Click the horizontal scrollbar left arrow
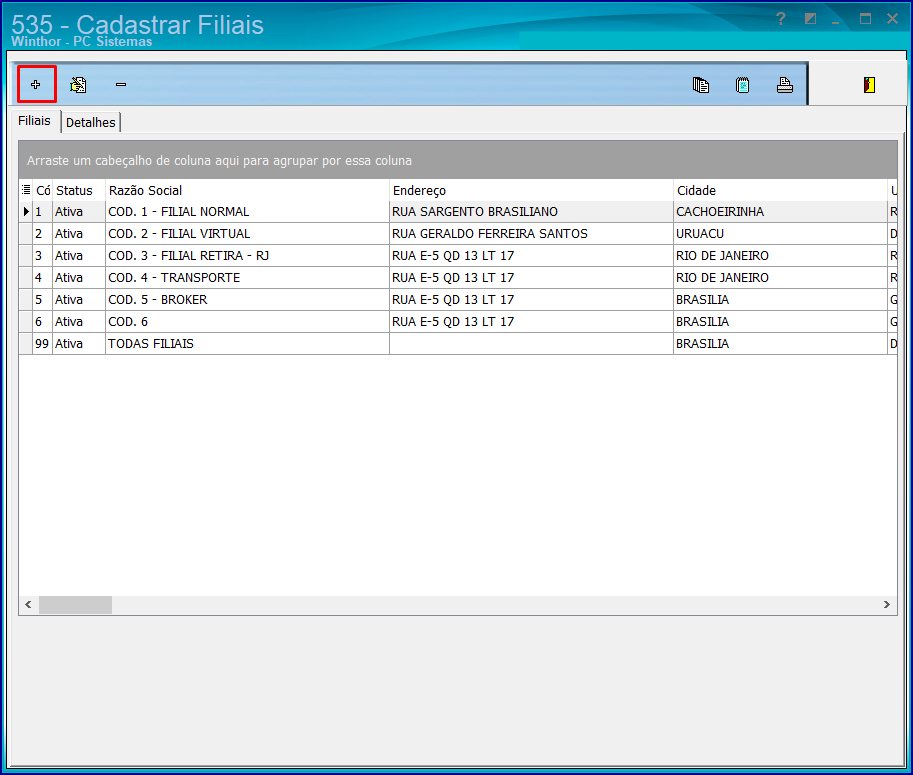 [29, 605]
